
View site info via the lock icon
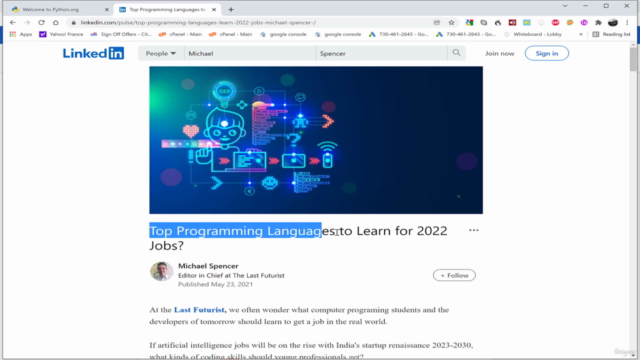pyautogui.click(x=73, y=22)
